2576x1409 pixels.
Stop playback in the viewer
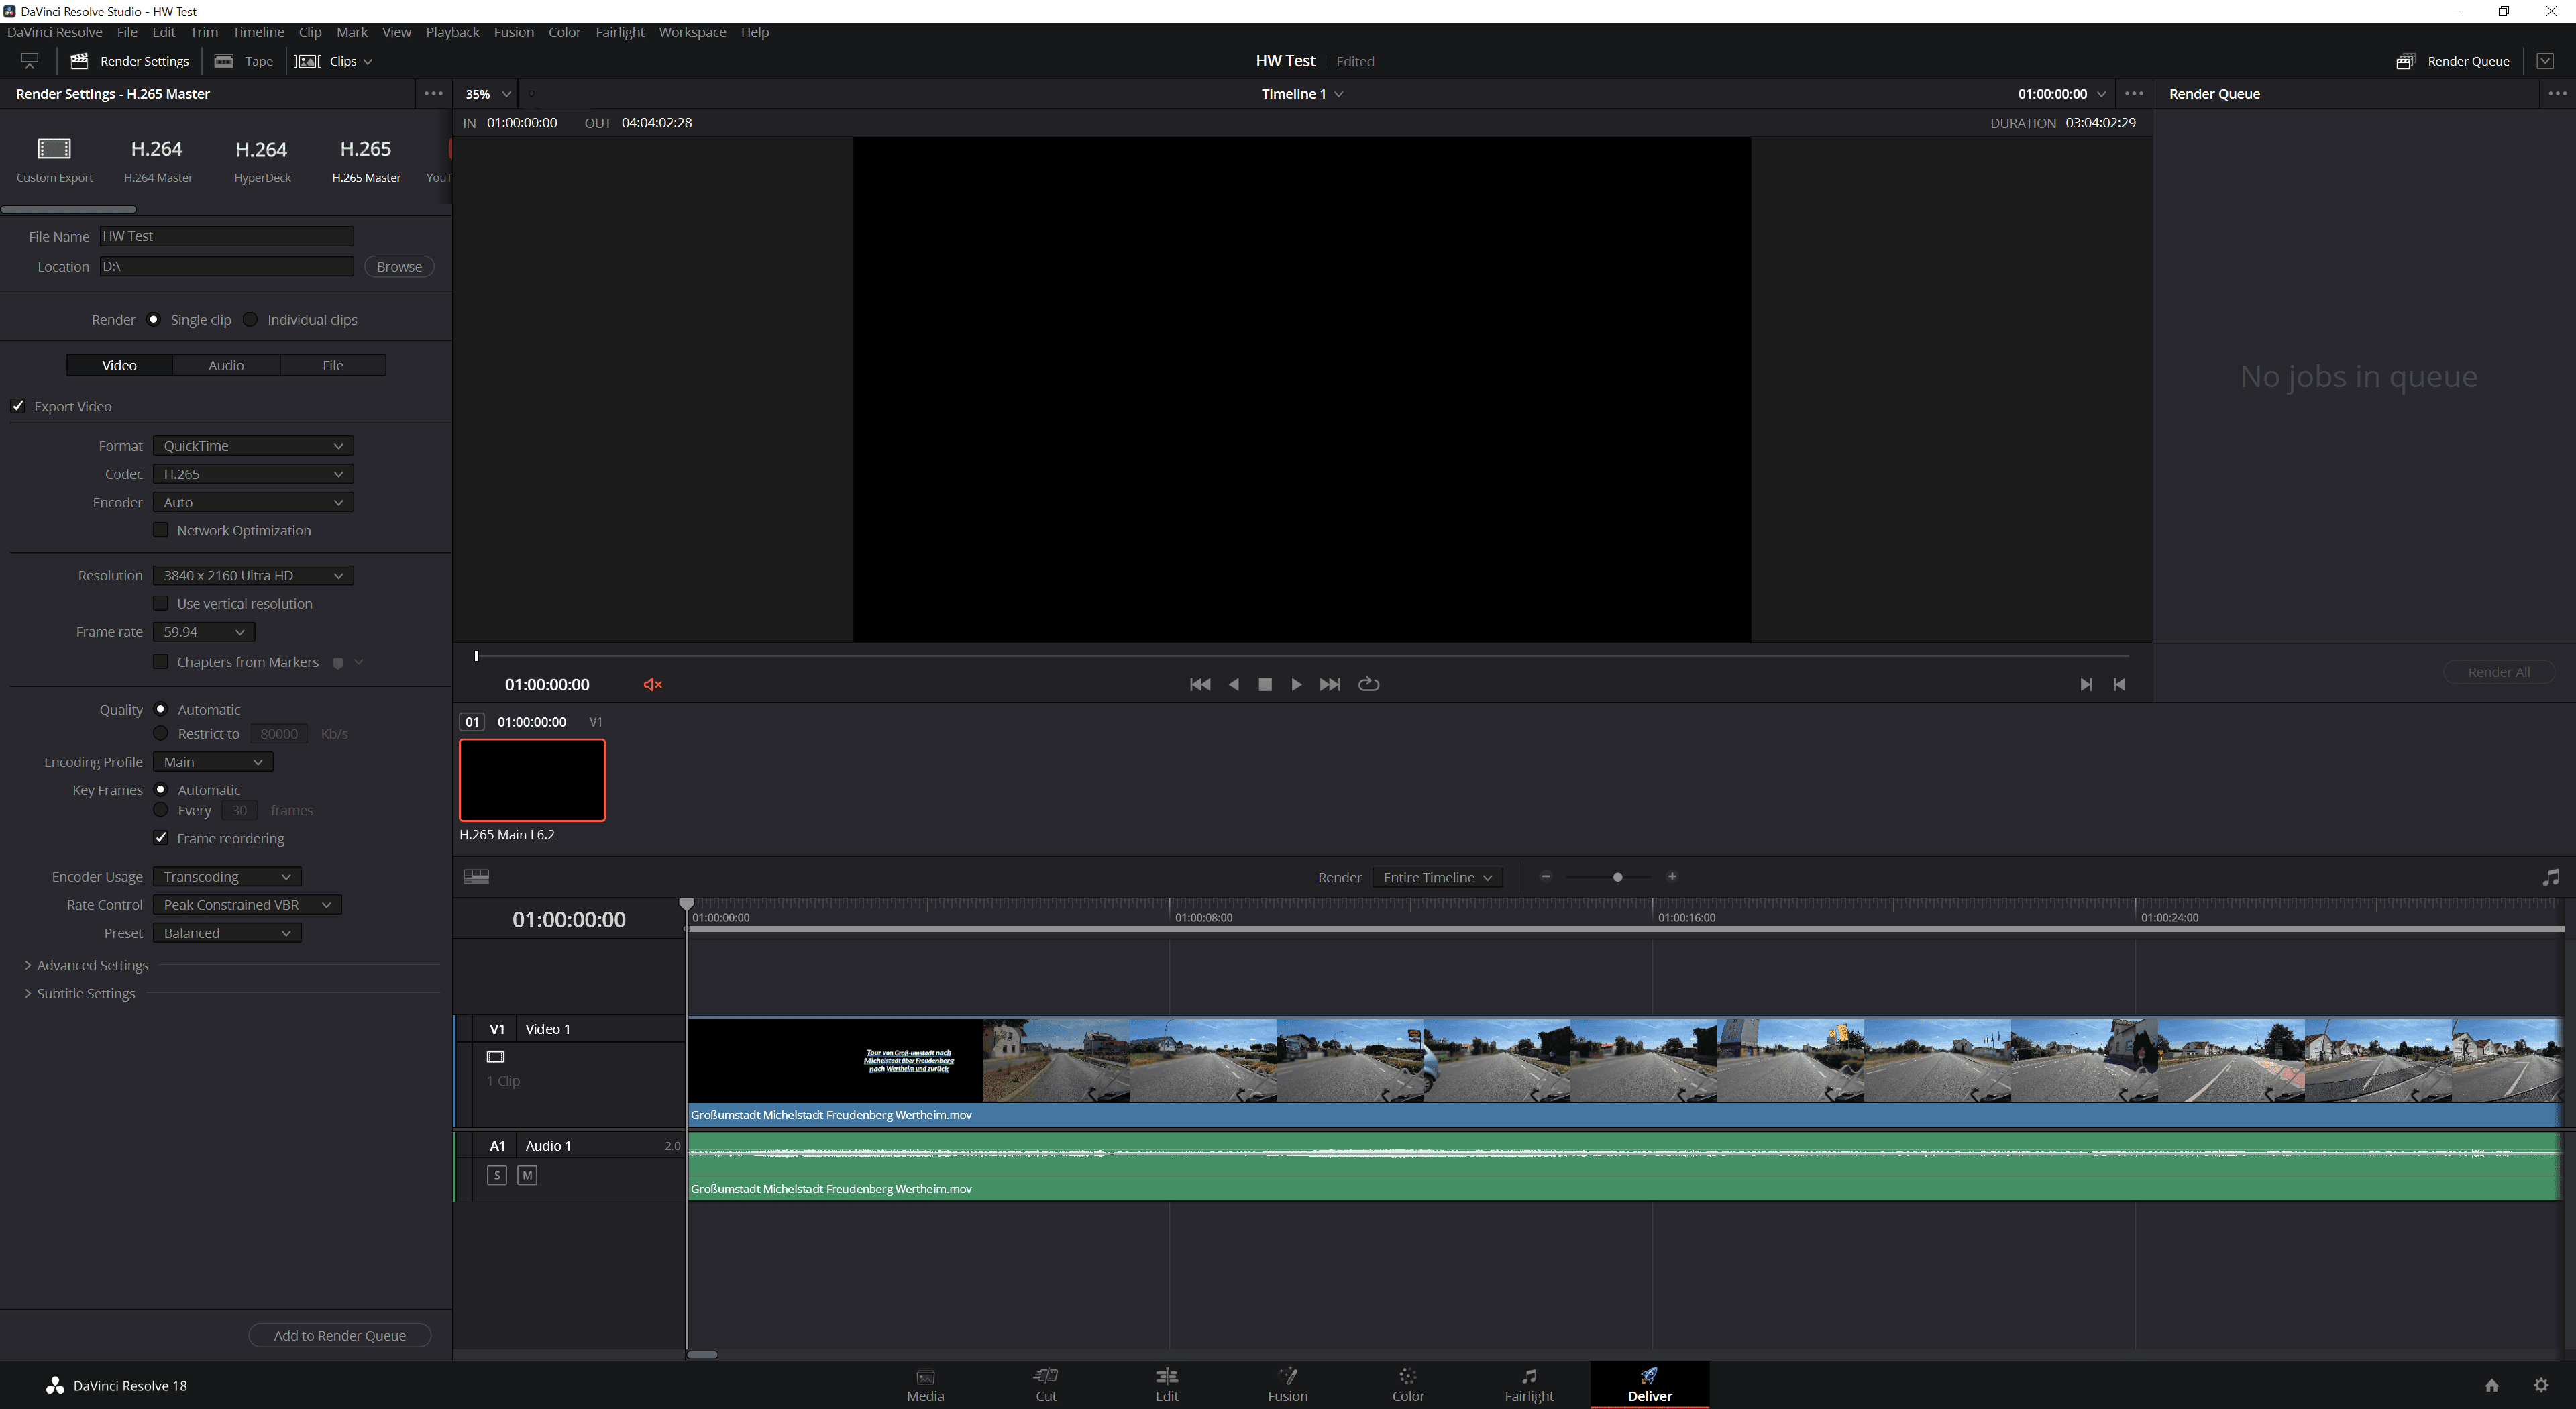pos(1265,684)
